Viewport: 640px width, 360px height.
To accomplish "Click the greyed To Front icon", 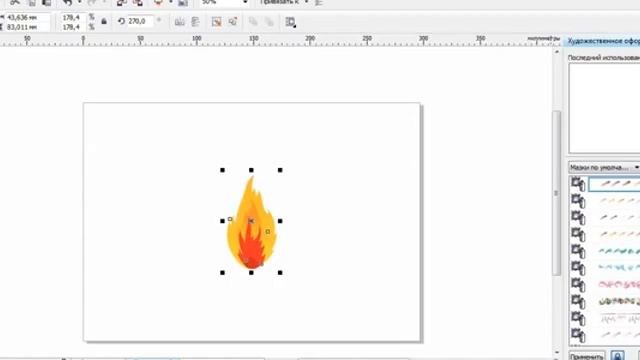I will click(253, 22).
